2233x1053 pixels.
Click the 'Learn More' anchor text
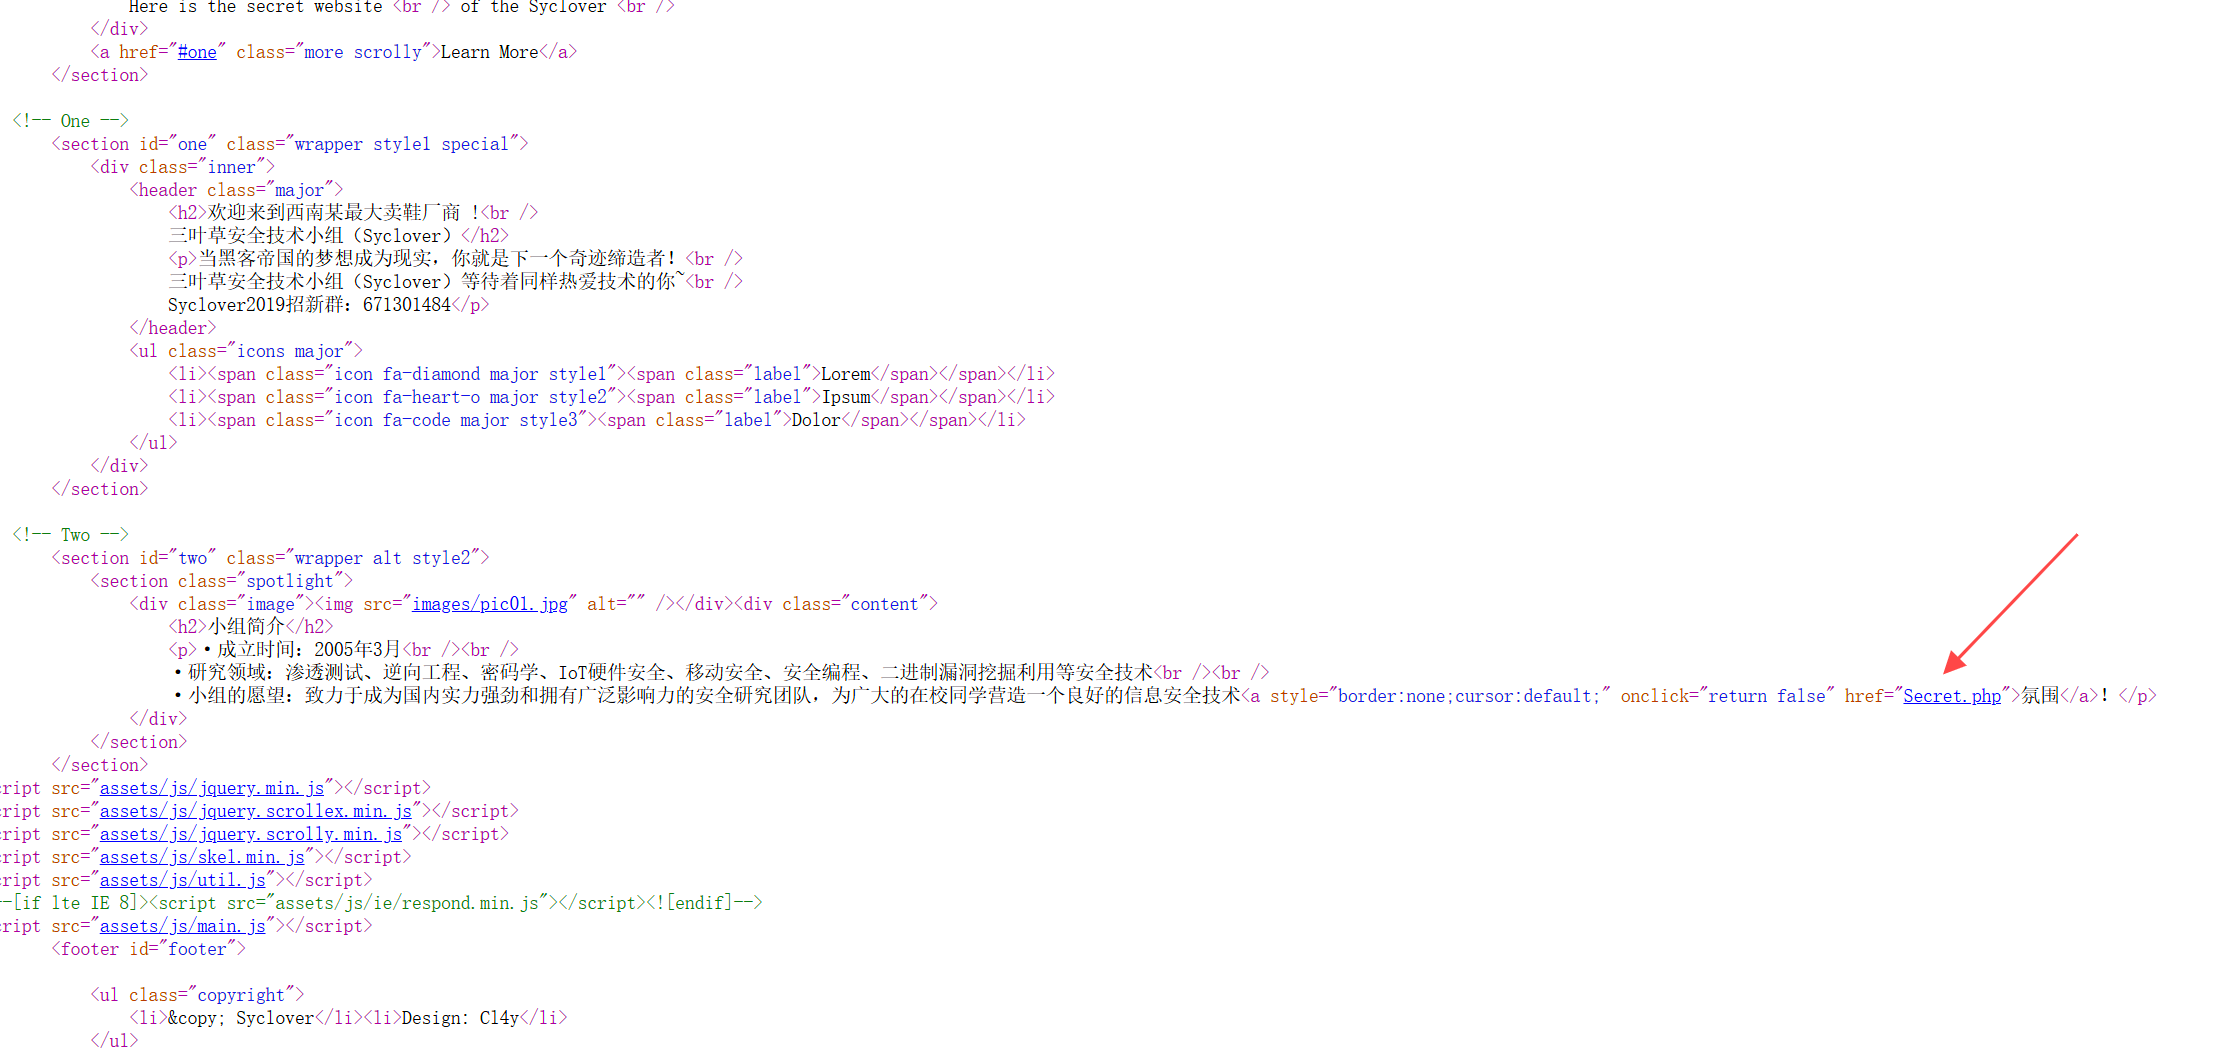(x=489, y=52)
